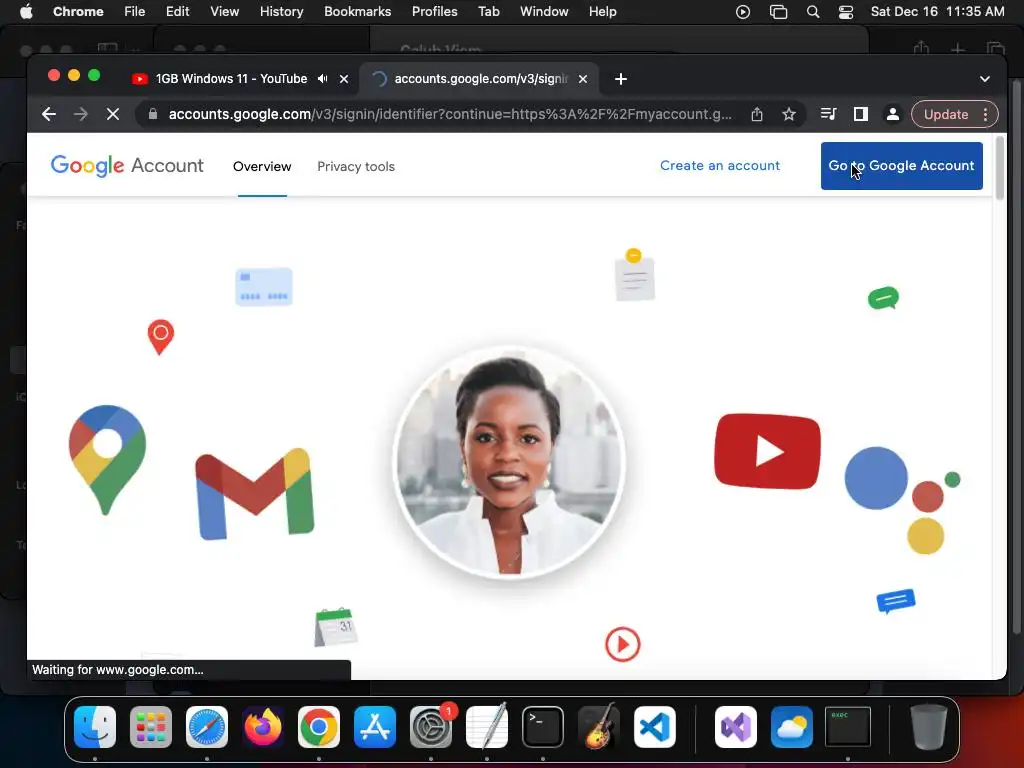The width and height of the screenshot is (1024, 768).
Task: Open the Apple menu
Action: pyautogui.click(x=25, y=12)
